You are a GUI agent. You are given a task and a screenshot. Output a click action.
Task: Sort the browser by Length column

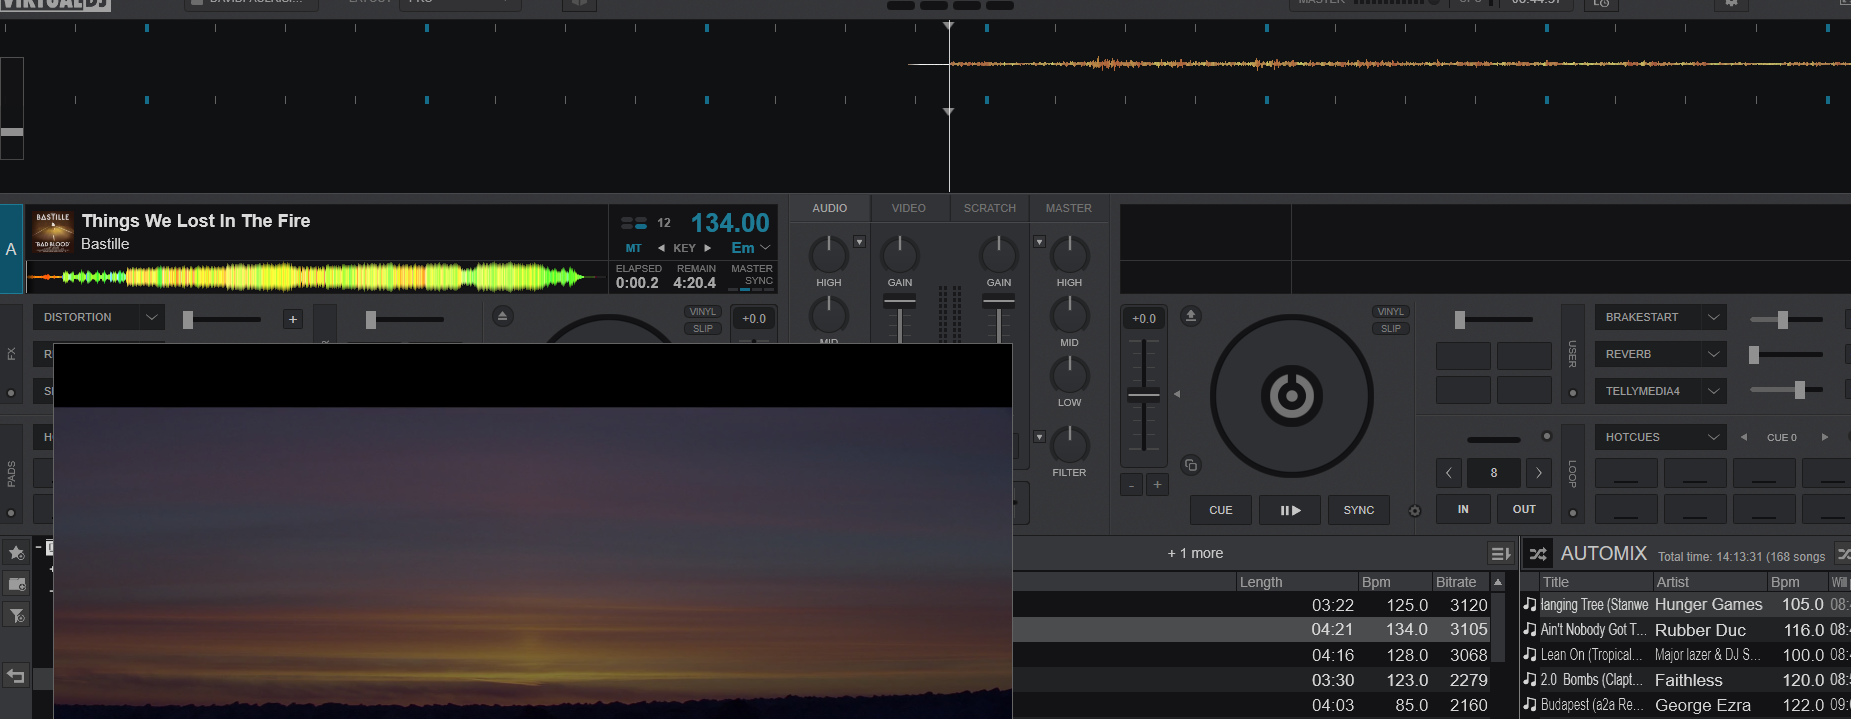click(x=1296, y=582)
